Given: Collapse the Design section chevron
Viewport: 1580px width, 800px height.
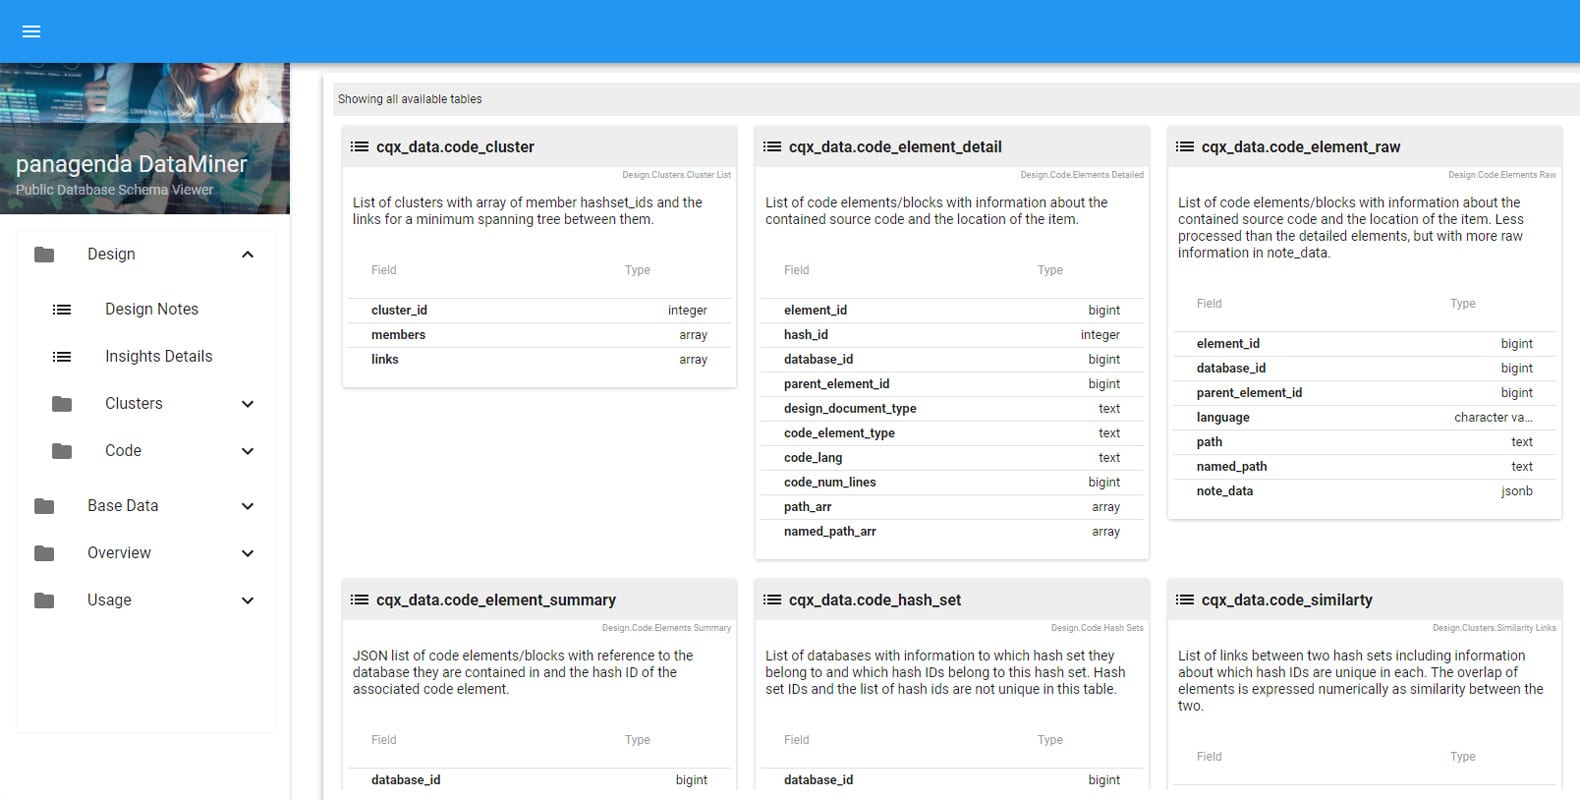Looking at the screenshot, I should tap(248, 254).
